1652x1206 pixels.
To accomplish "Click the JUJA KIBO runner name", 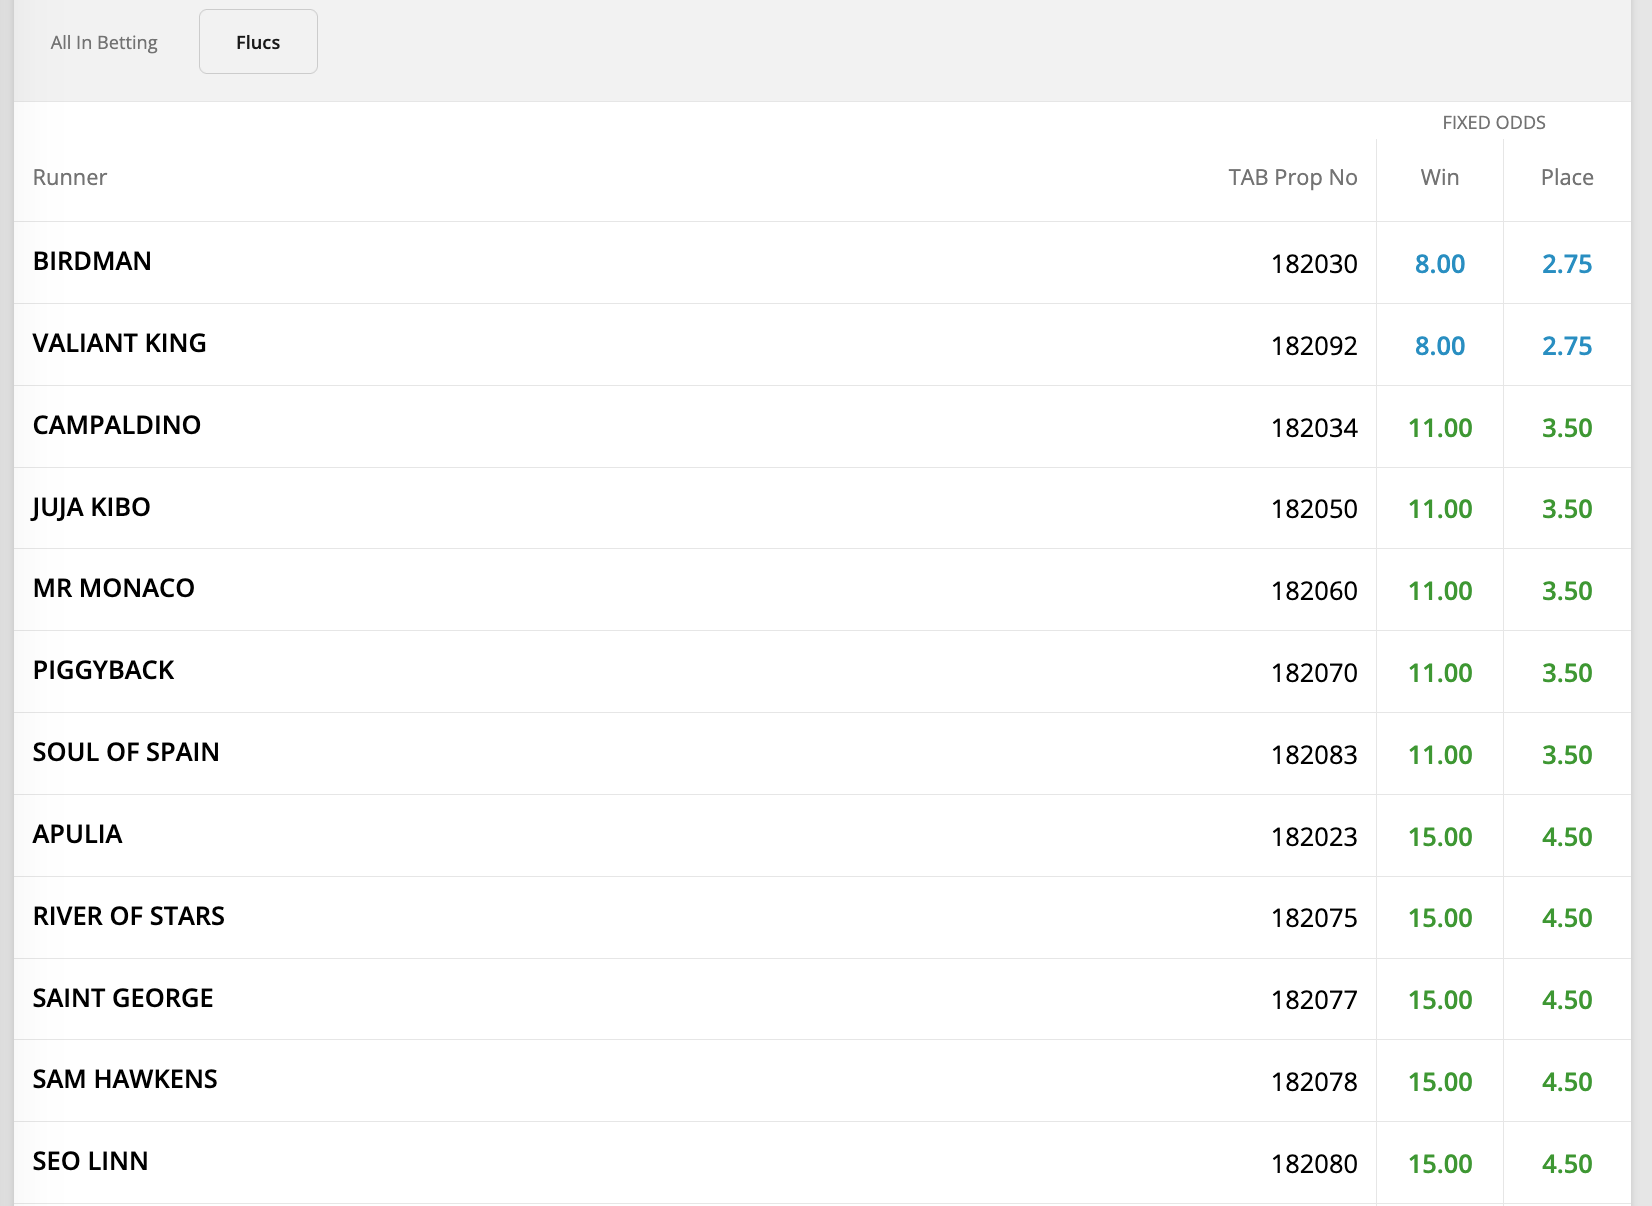I will 91,507.
